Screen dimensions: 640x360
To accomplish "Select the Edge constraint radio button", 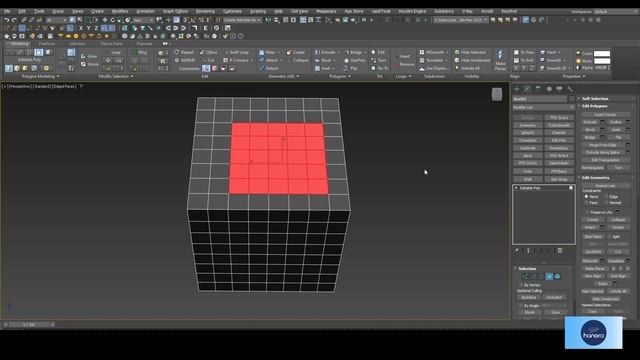I will (606, 197).
